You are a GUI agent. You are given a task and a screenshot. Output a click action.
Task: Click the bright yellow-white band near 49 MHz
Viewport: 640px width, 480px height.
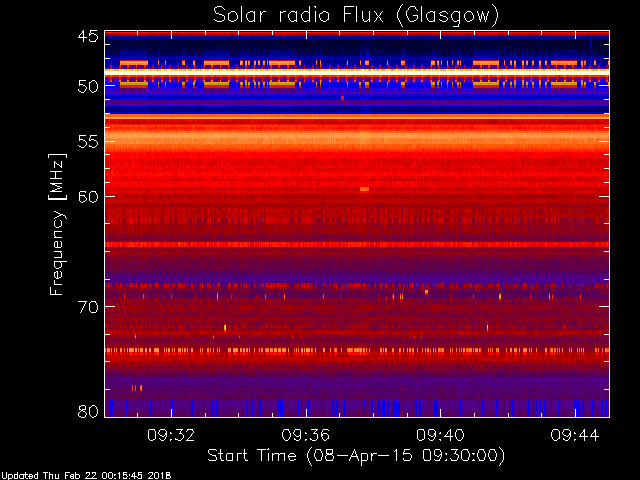(x=357, y=72)
